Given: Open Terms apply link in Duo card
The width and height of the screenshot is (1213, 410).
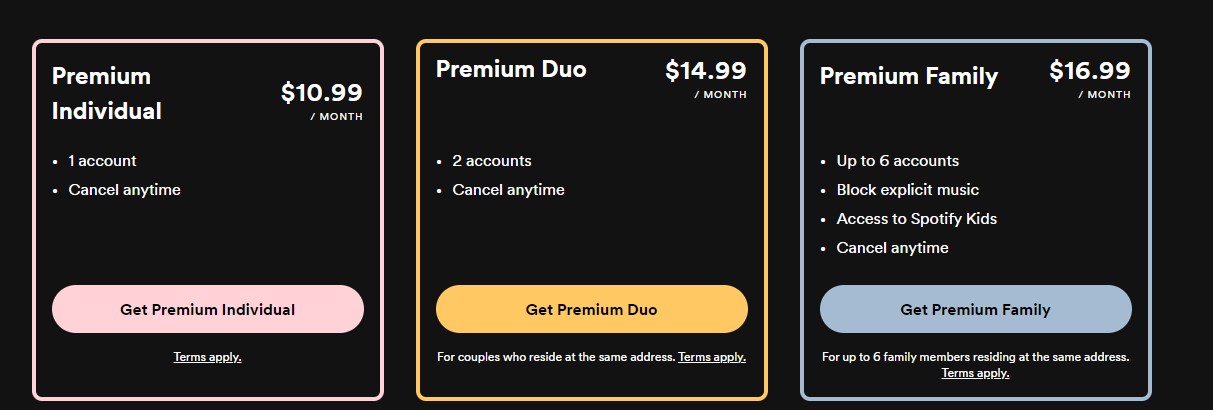Looking at the screenshot, I should (x=712, y=357).
